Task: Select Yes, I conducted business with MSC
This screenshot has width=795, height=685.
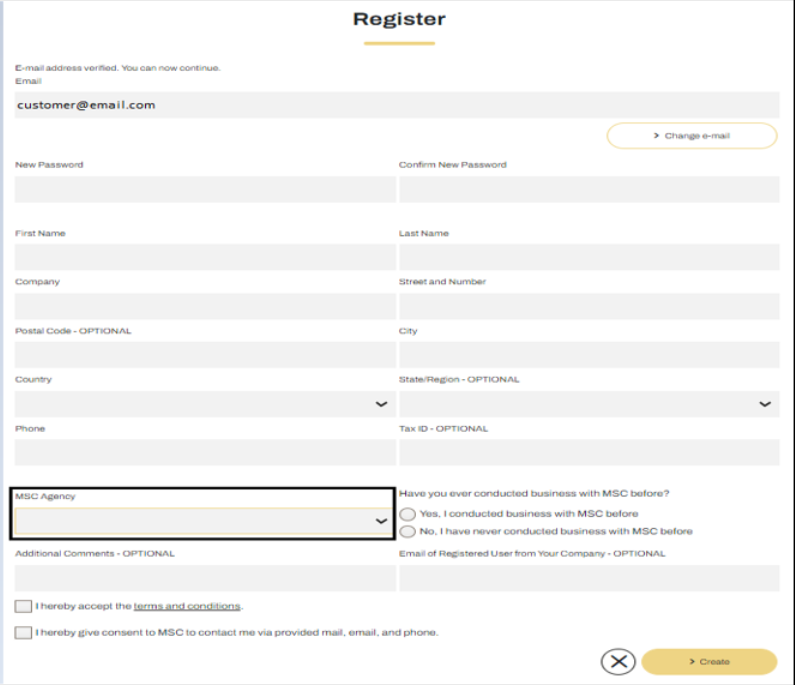Action: click(408, 514)
